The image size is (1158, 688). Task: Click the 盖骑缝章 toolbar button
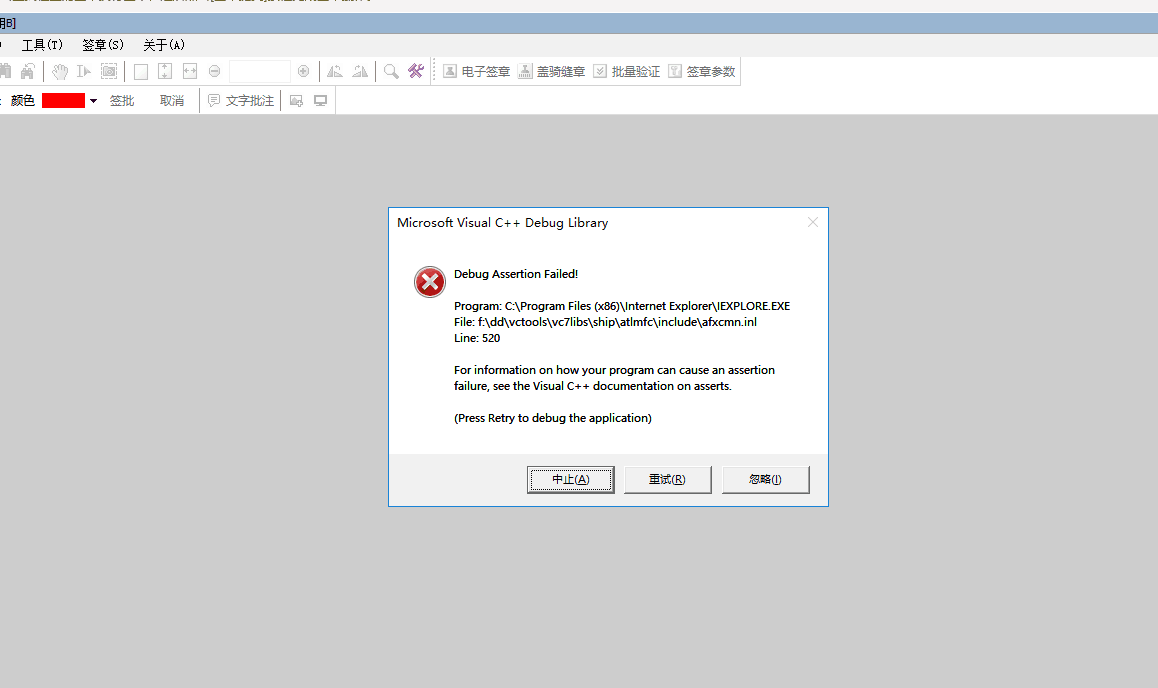(x=552, y=71)
